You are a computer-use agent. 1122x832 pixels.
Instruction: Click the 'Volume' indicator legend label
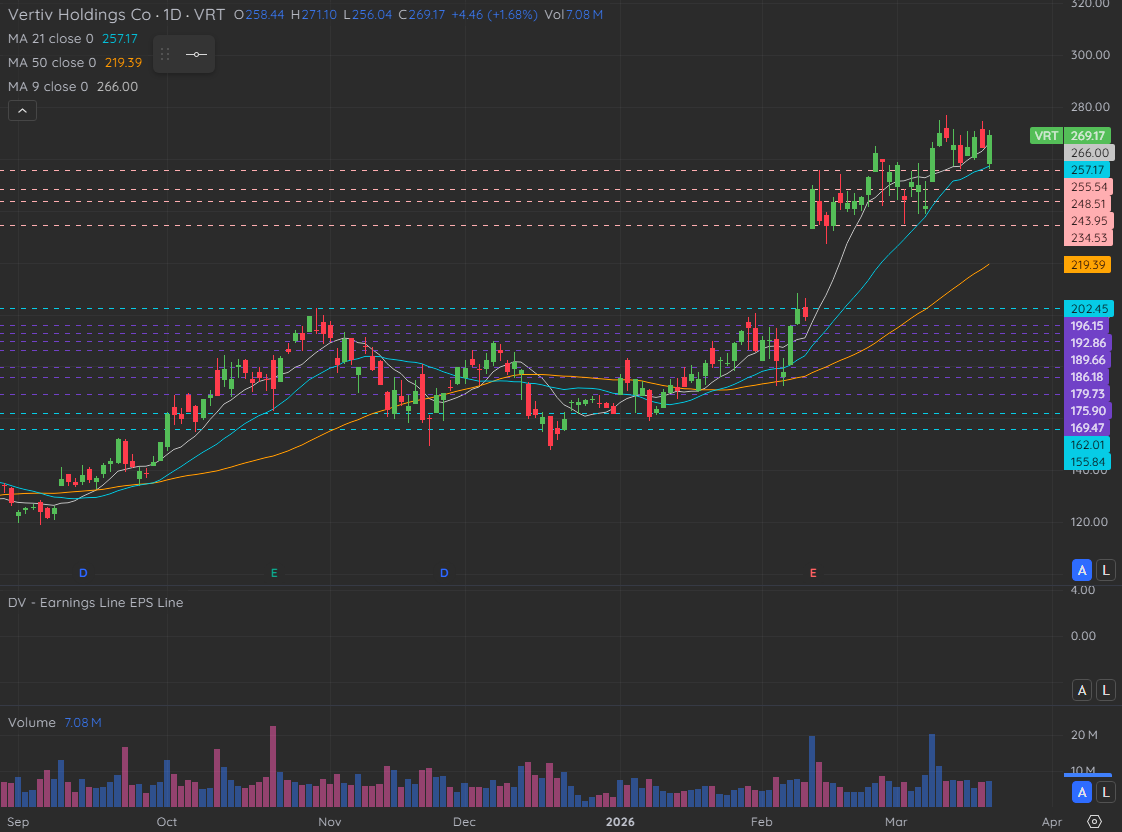point(31,723)
